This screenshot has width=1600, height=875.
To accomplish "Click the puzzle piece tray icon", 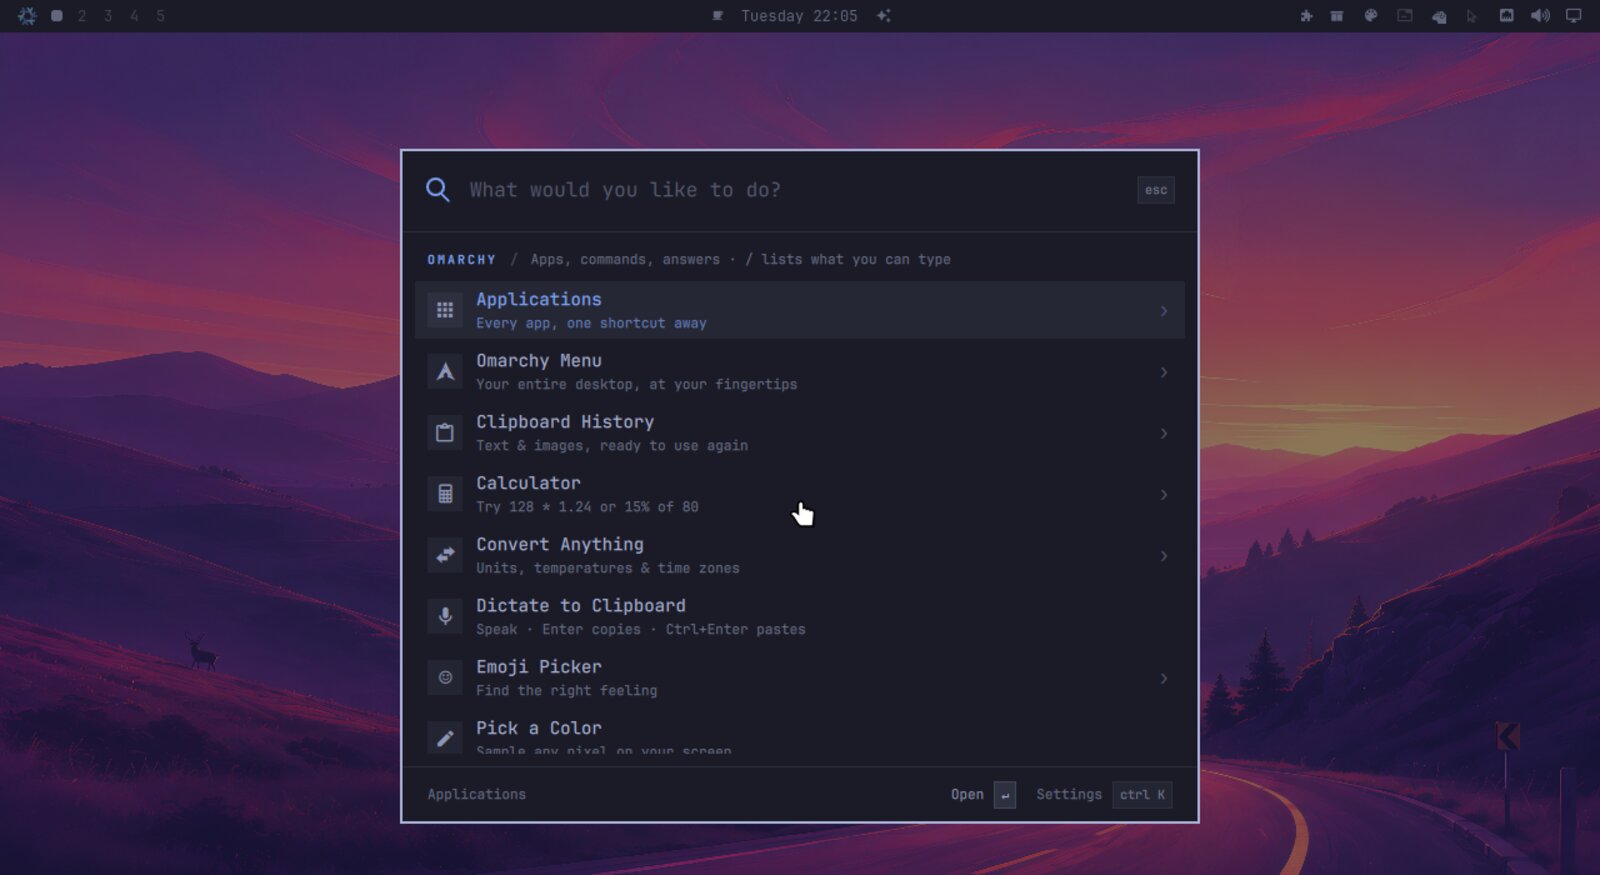I will (x=1306, y=16).
